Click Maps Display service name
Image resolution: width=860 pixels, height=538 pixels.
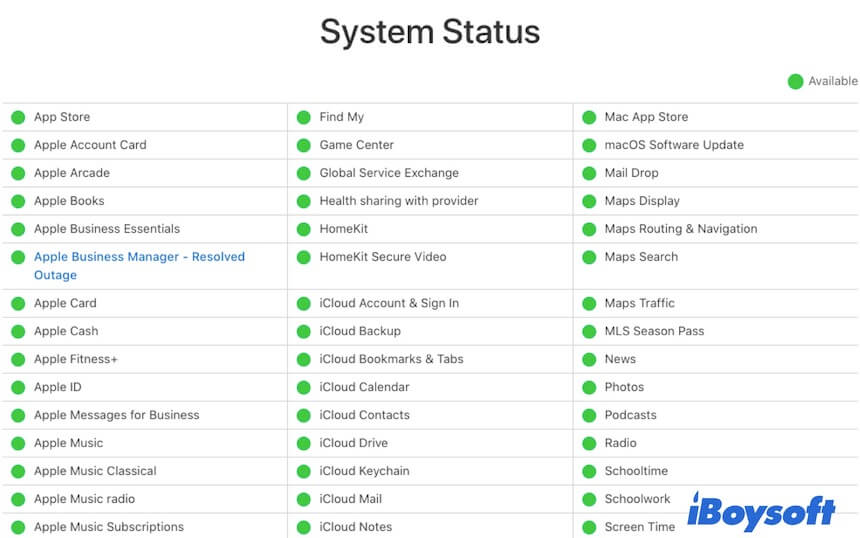click(642, 201)
